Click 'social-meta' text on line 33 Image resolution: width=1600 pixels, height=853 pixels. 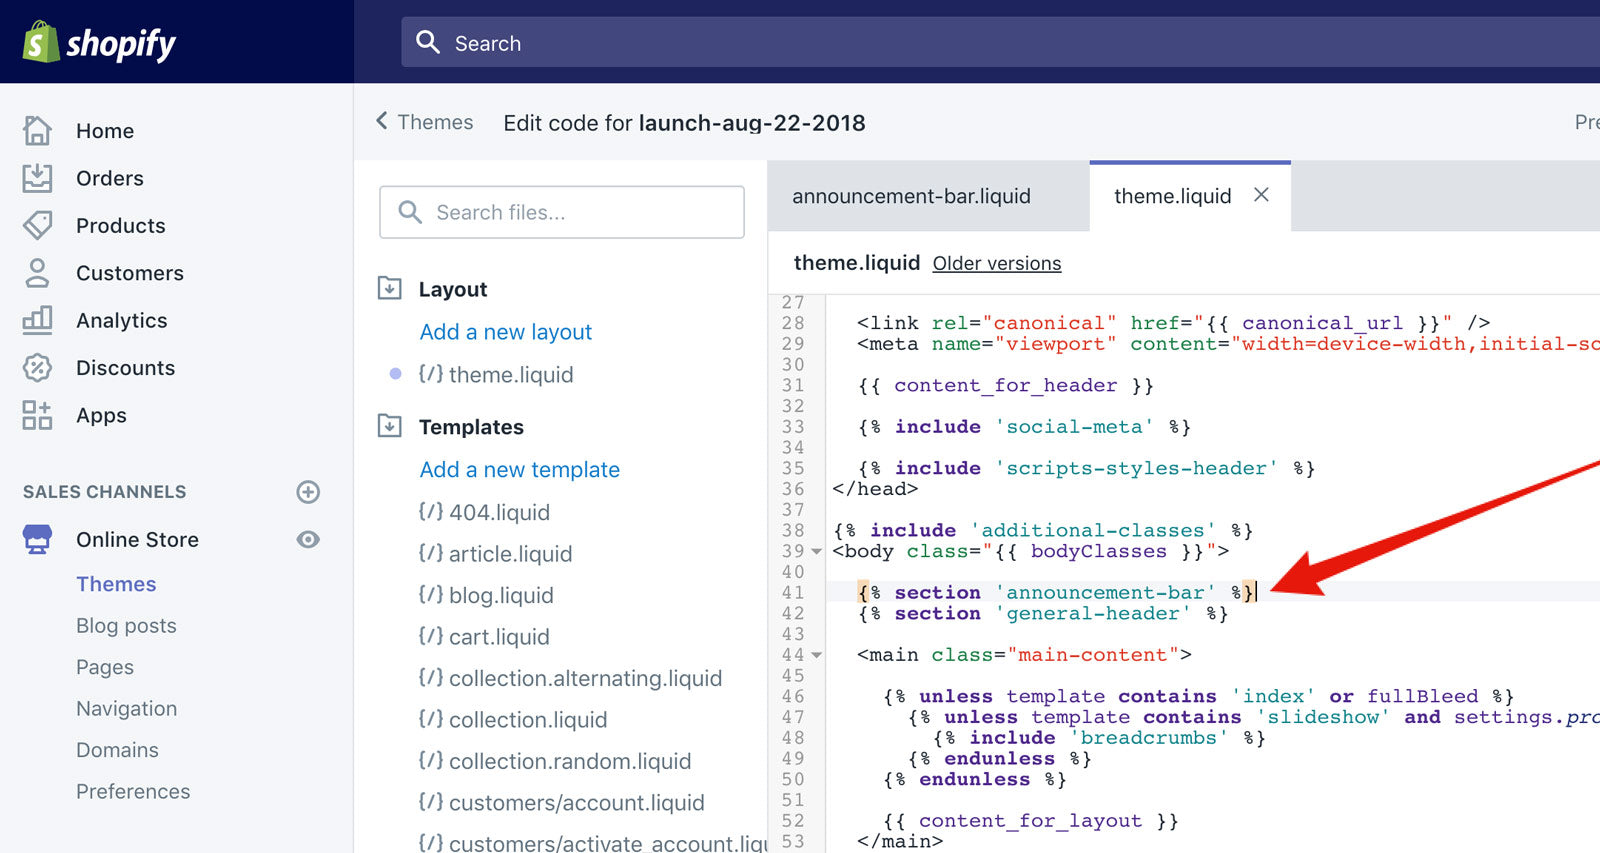(x=1074, y=427)
